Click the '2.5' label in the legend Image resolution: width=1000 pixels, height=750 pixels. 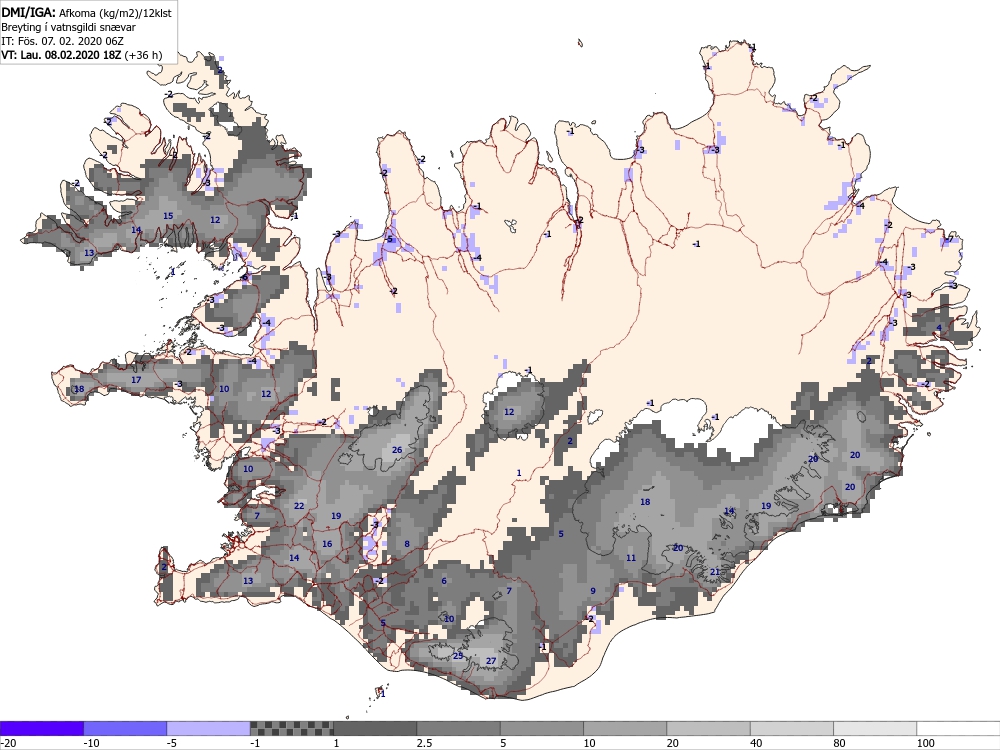click(x=424, y=743)
